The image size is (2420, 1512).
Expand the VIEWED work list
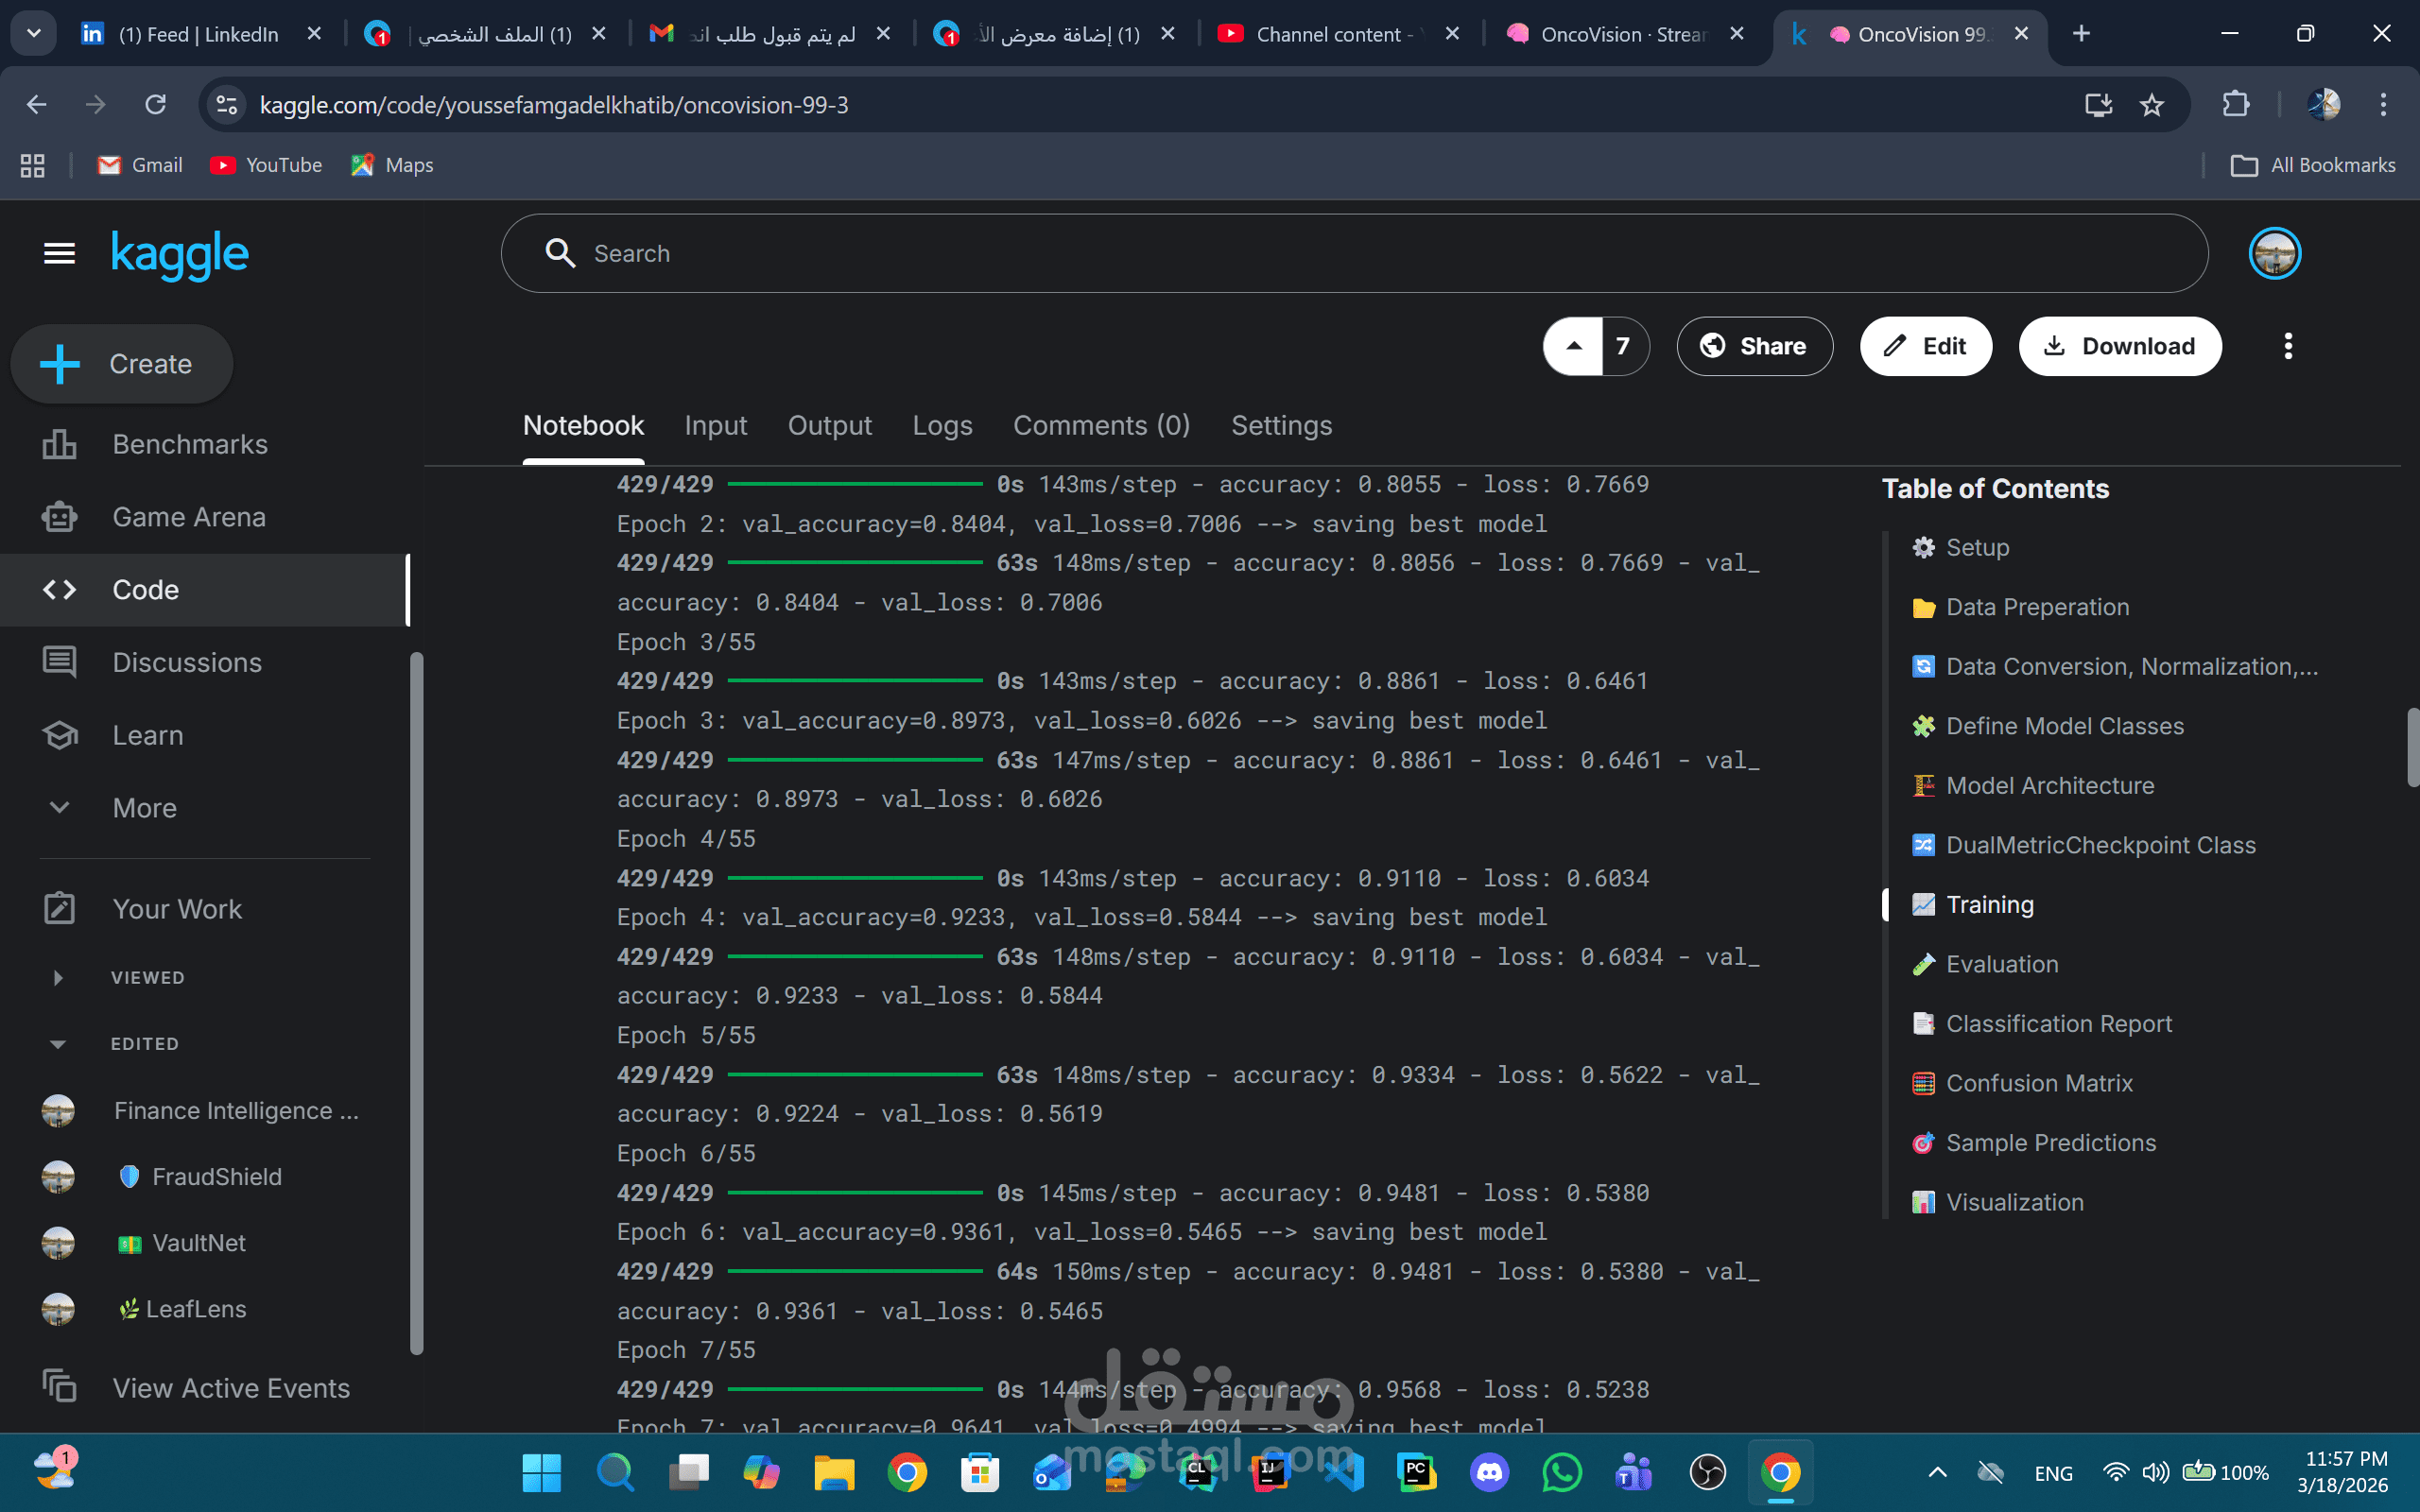pyautogui.click(x=58, y=978)
